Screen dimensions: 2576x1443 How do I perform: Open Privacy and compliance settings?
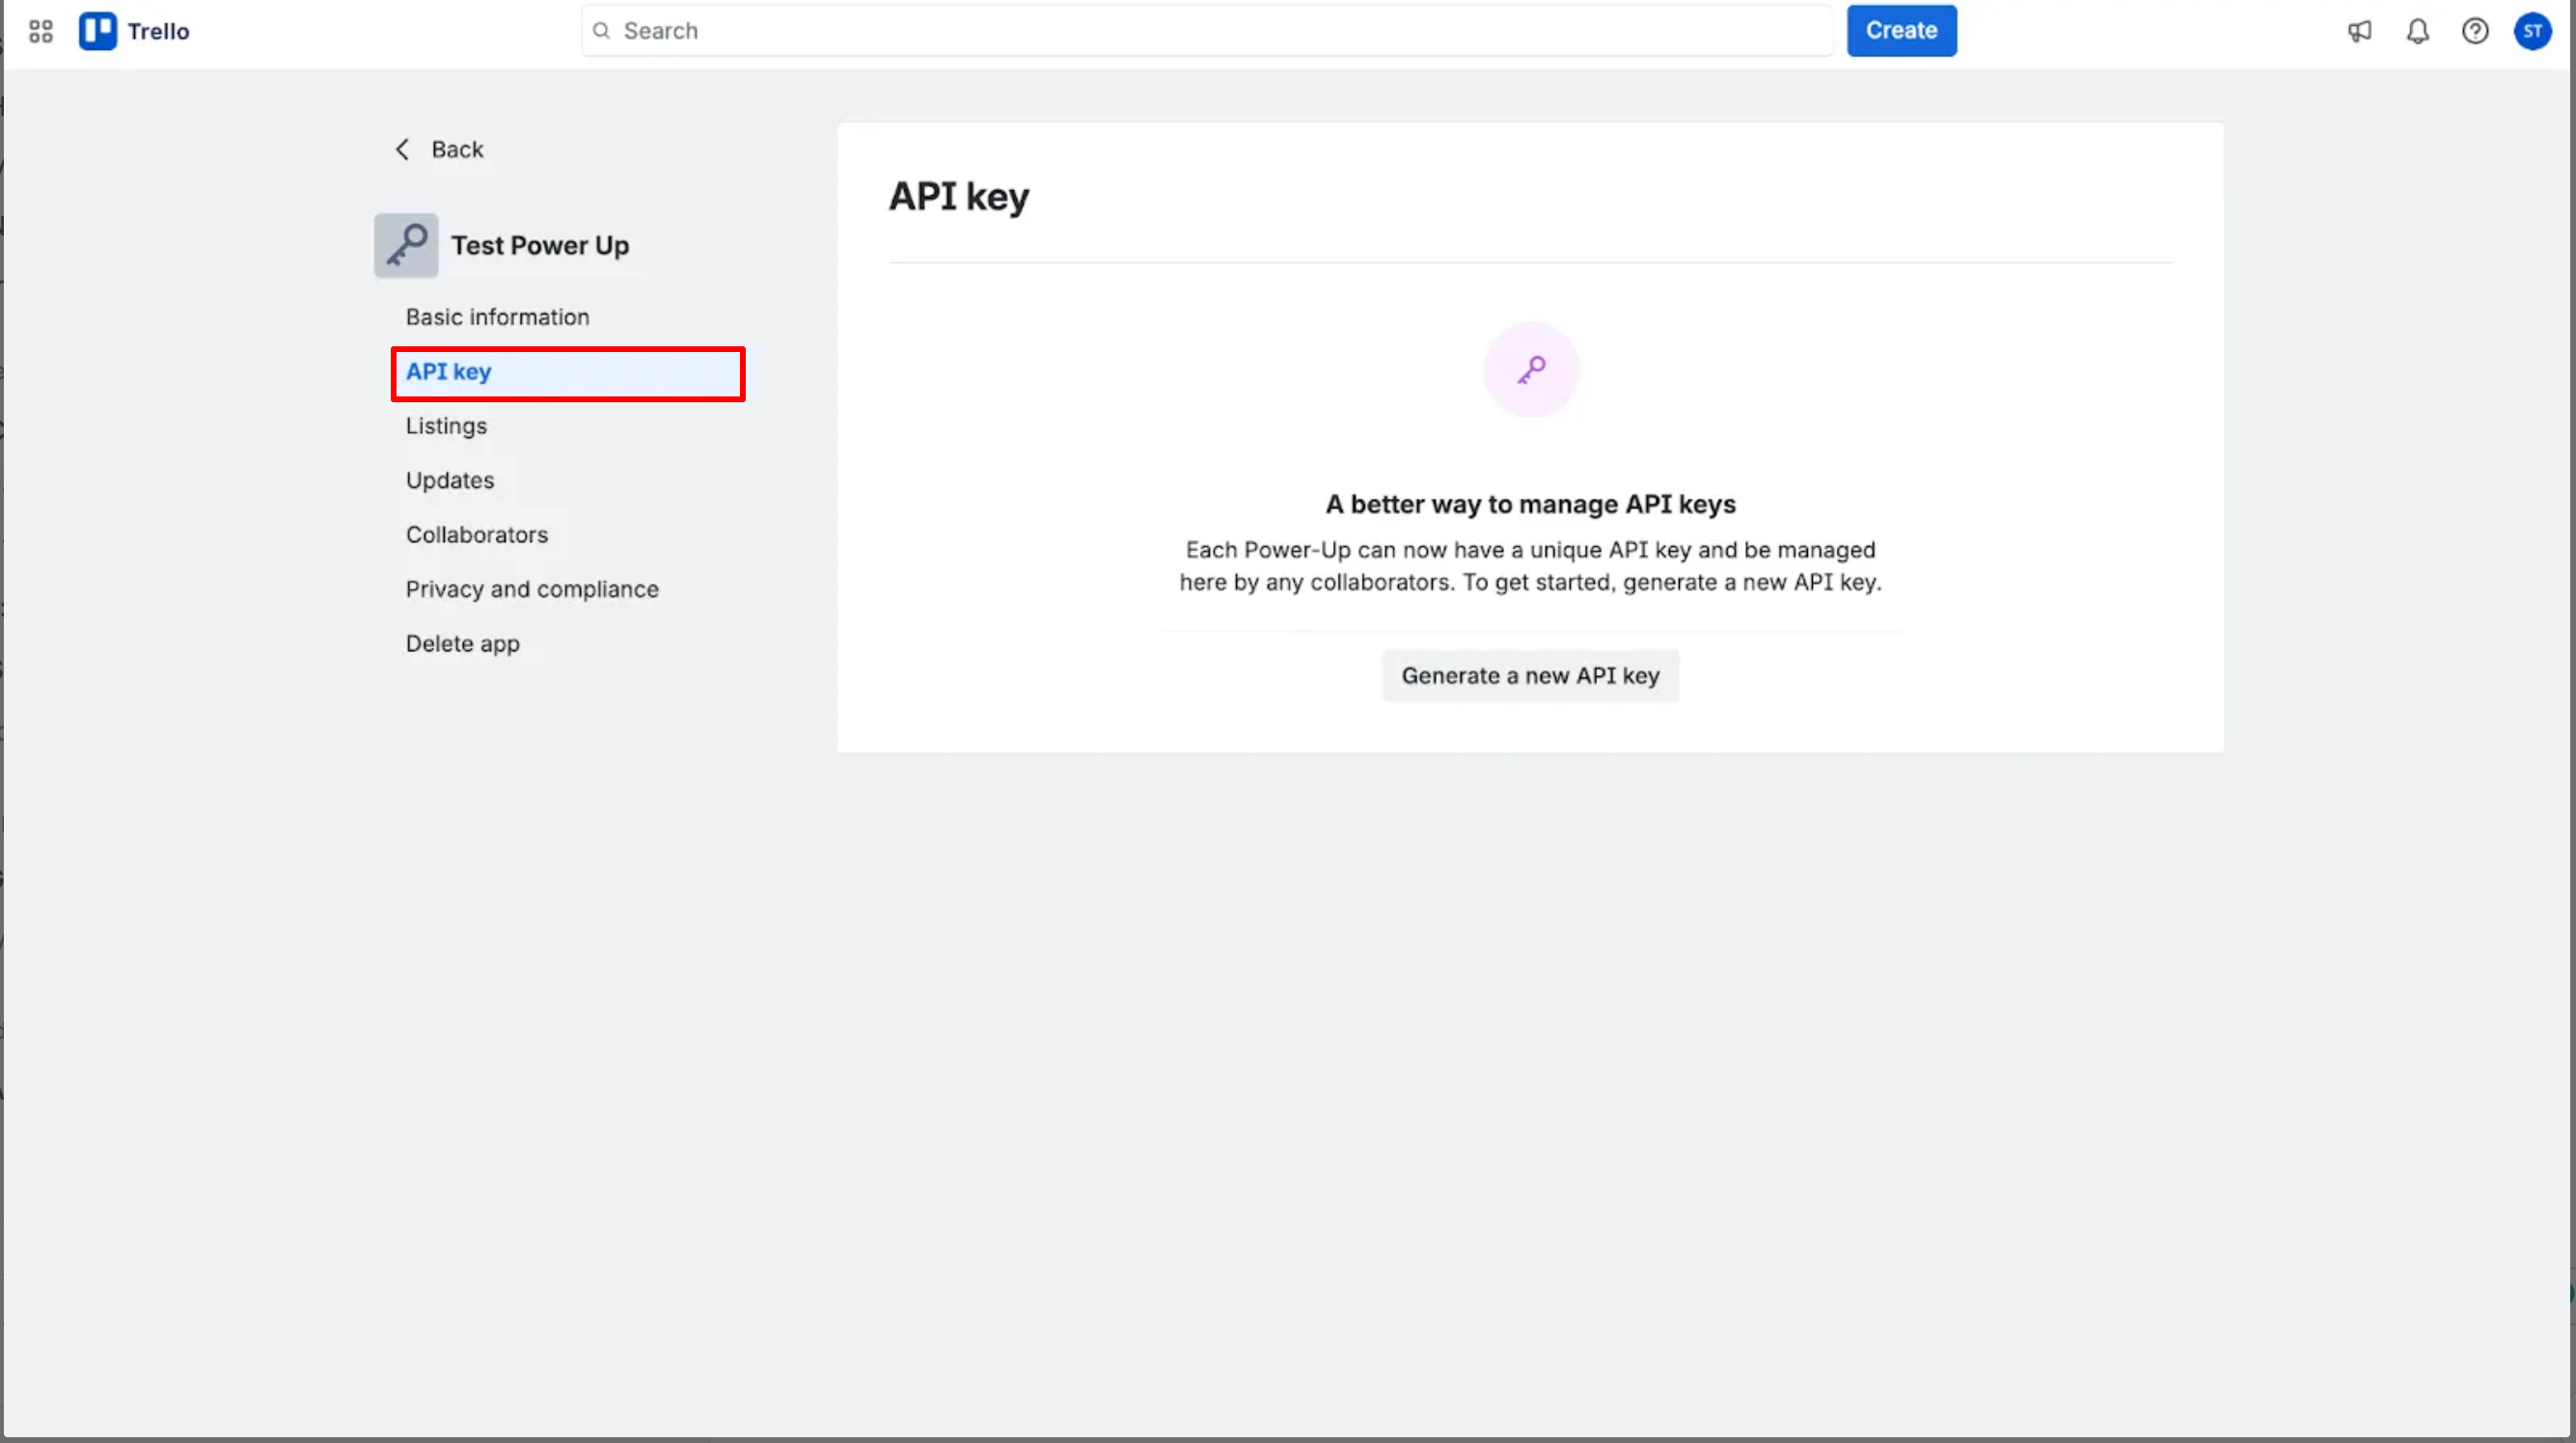pyautogui.click(x=532, y=589)
